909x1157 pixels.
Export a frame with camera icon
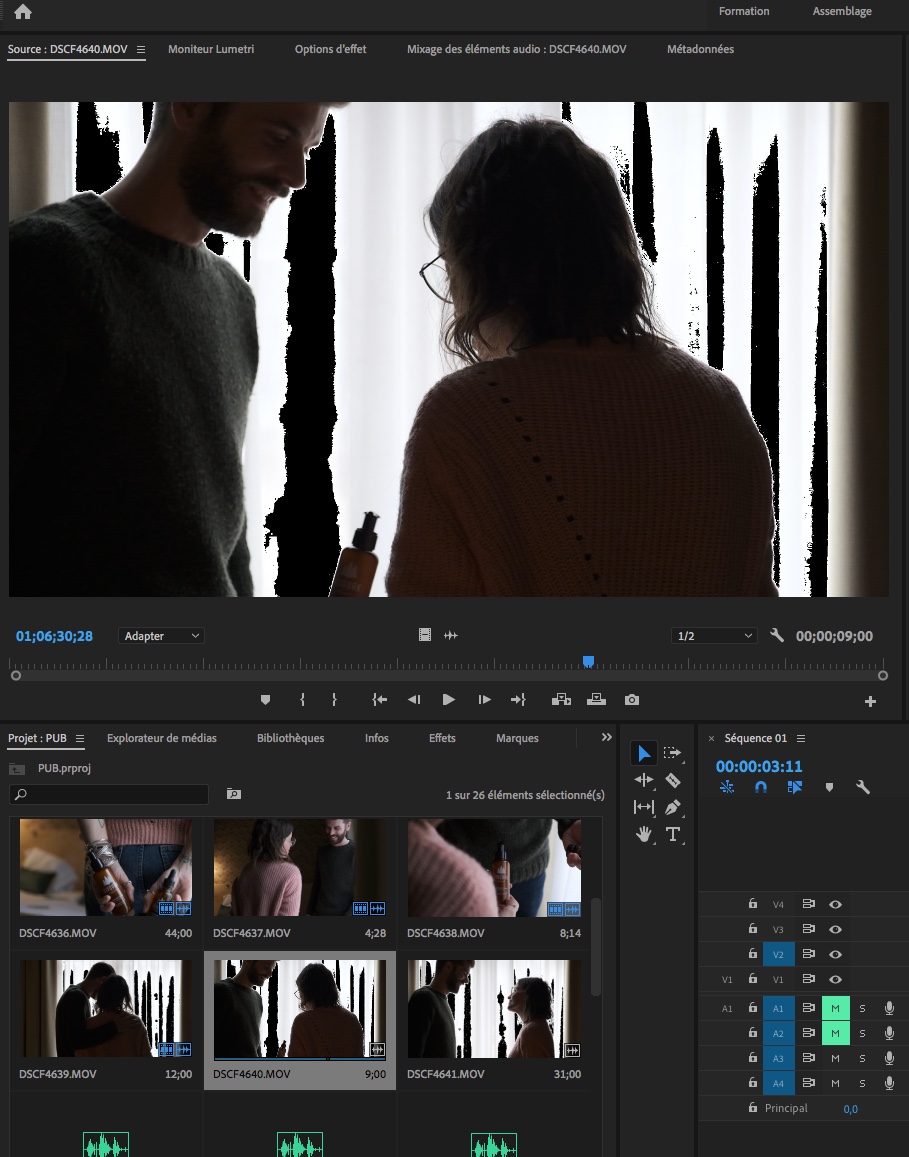click(x=632, y=700)
